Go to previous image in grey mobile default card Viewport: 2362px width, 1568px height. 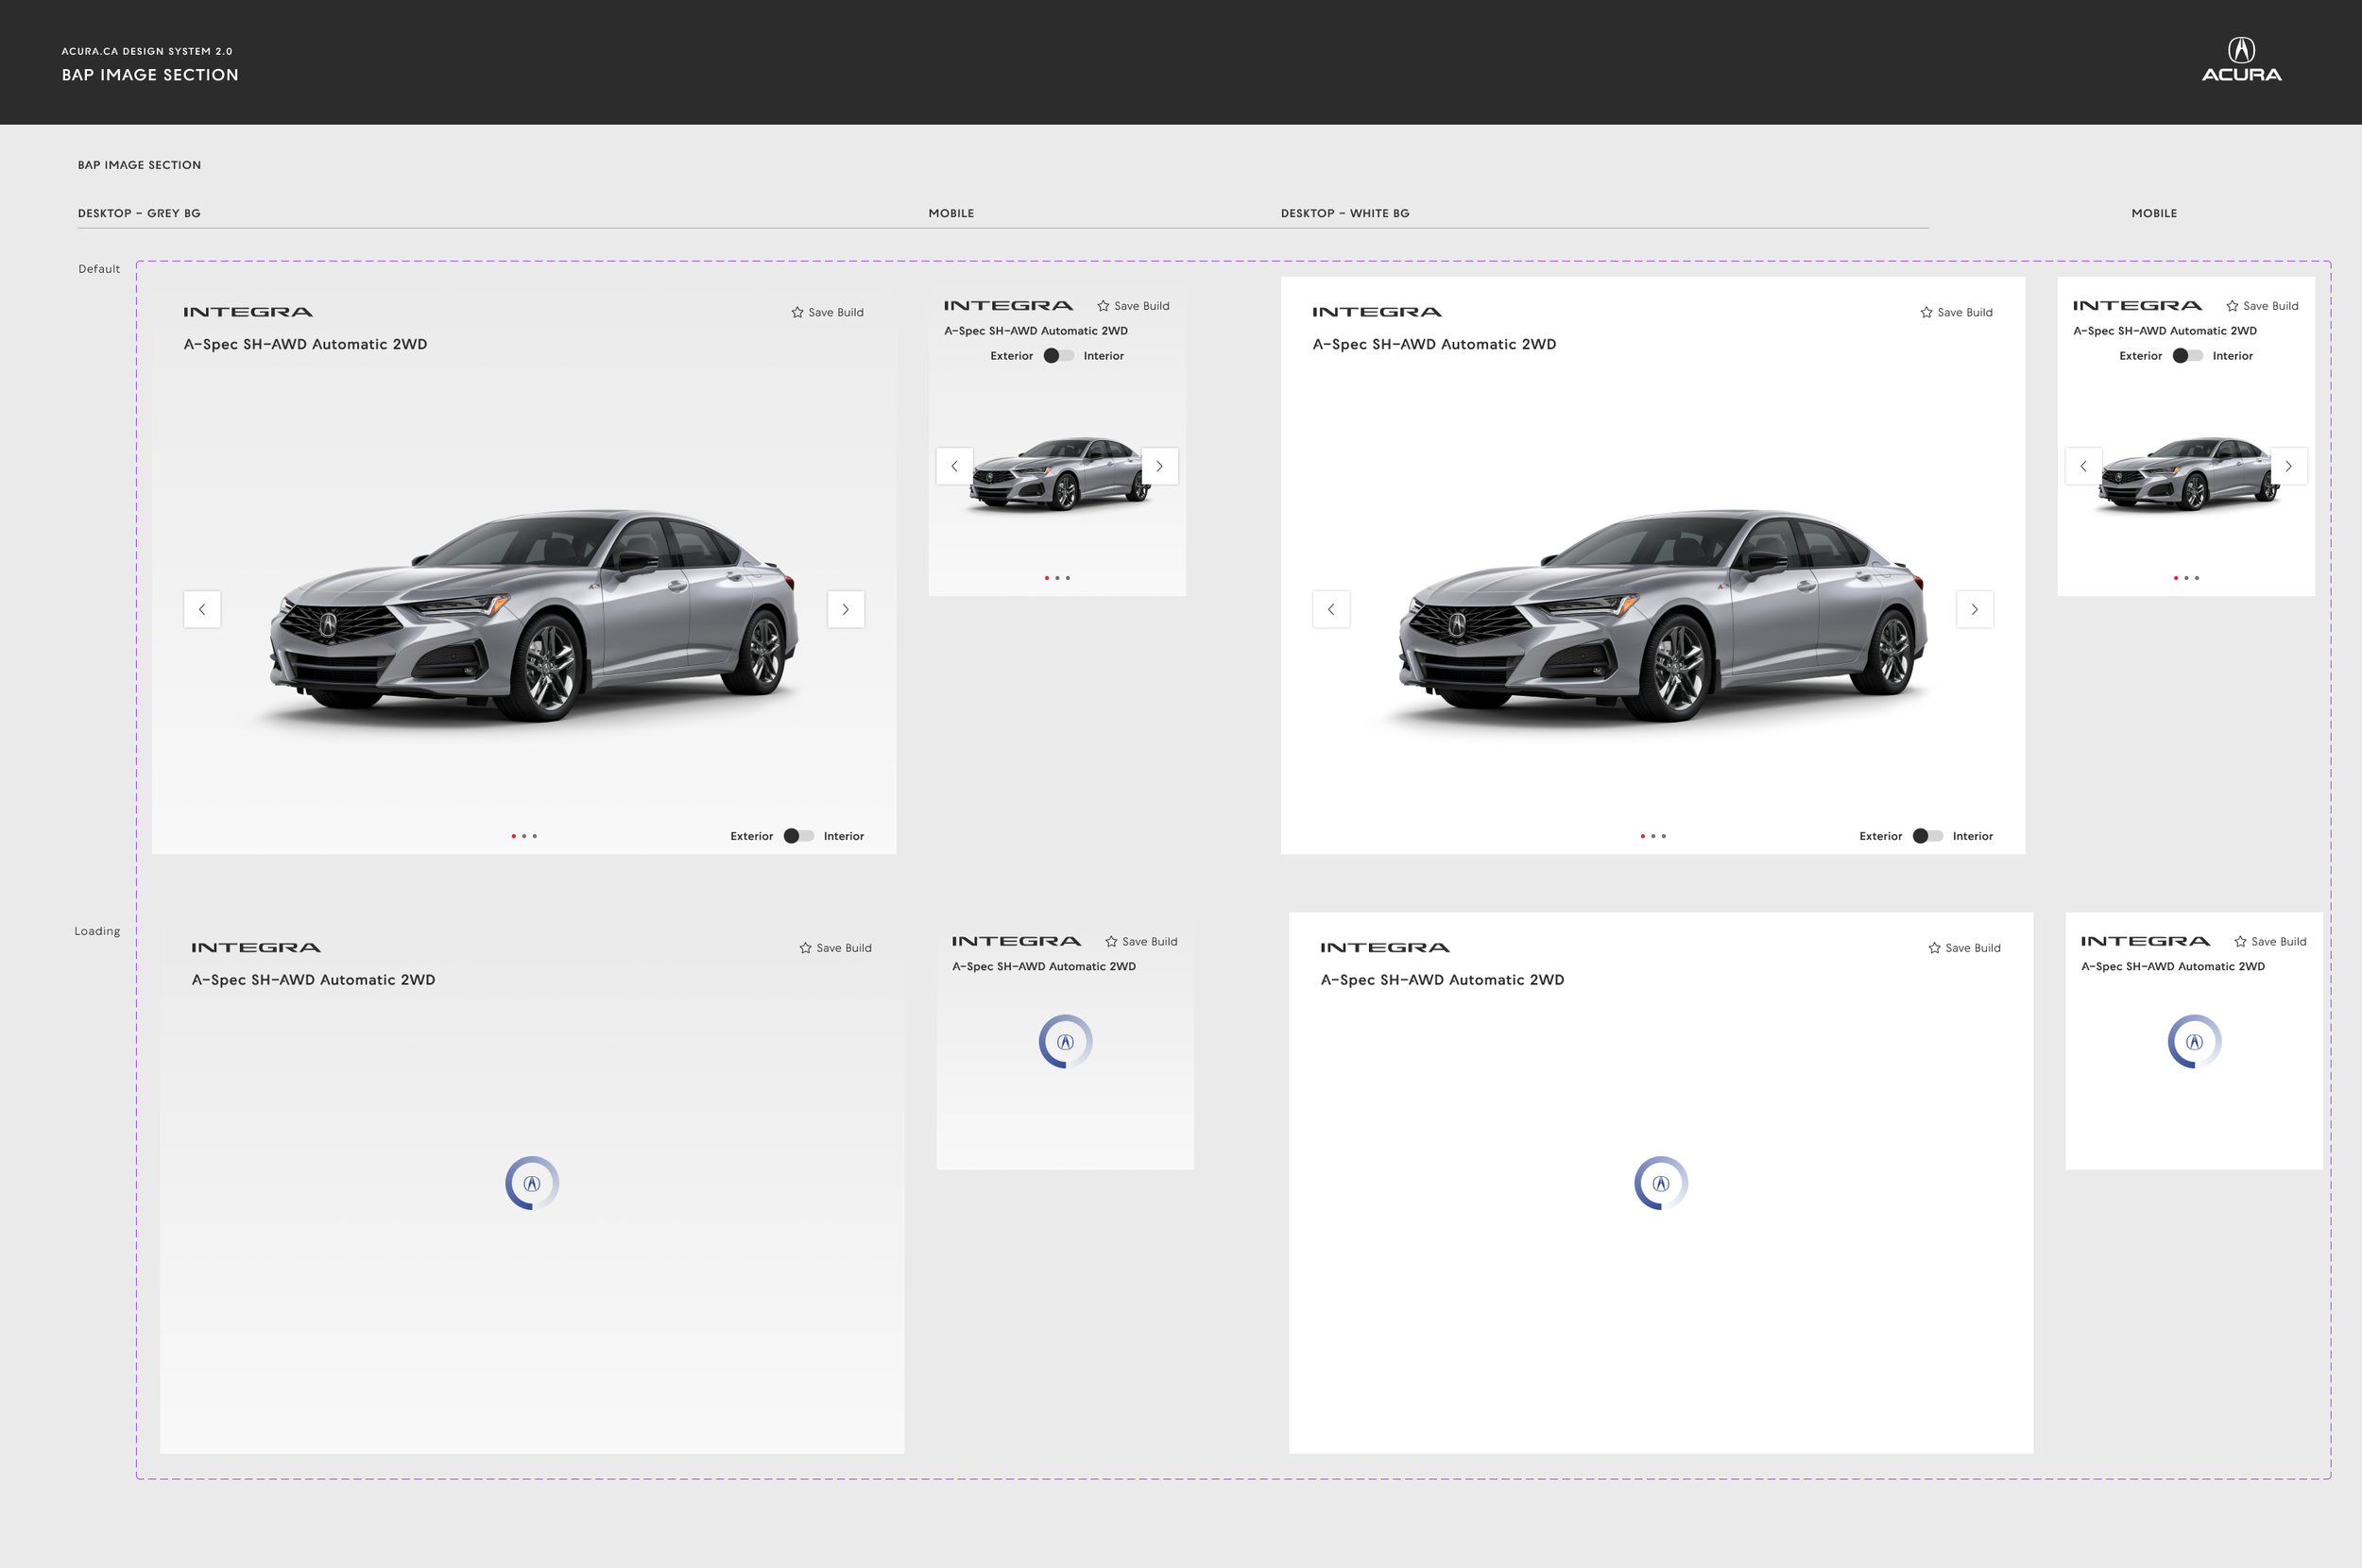(x=955, y=466)
